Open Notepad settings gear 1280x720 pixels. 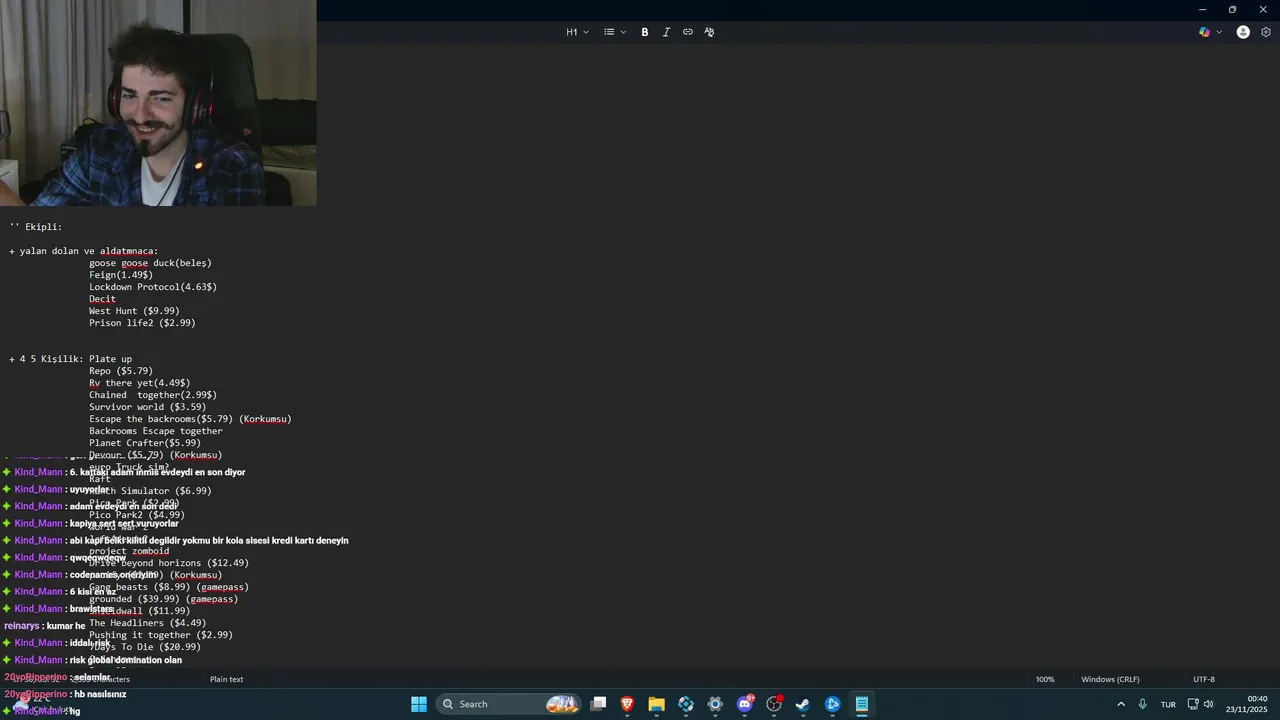click(x=1266, y=32)
